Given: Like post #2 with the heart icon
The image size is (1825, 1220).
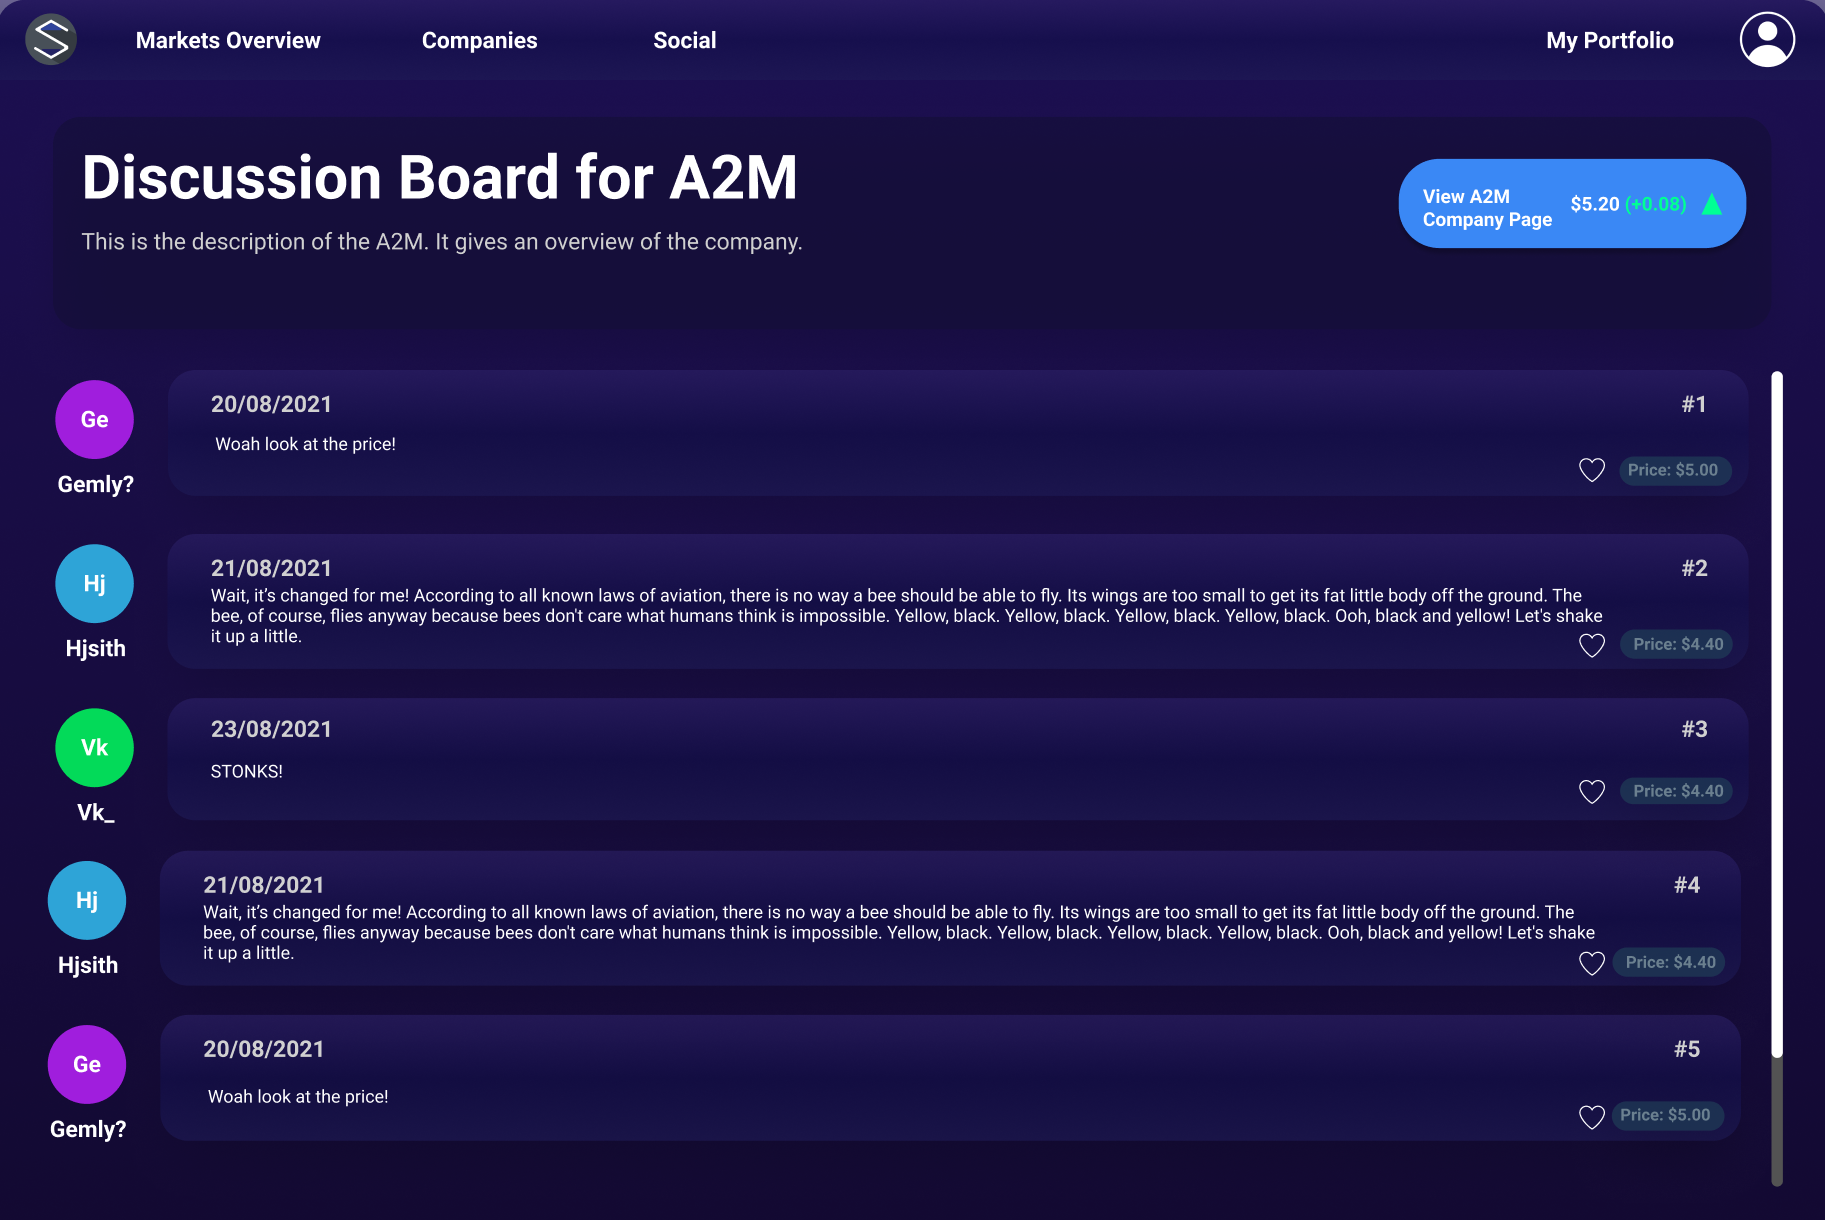Looking at the screenshot, I should click(x=1592, y=645).
